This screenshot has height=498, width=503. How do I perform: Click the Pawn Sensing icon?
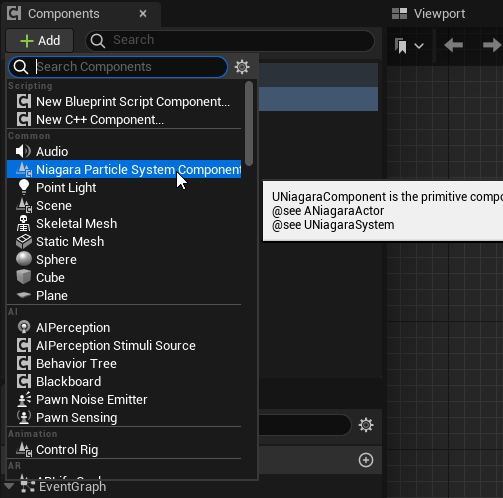[x=24, y=417]
